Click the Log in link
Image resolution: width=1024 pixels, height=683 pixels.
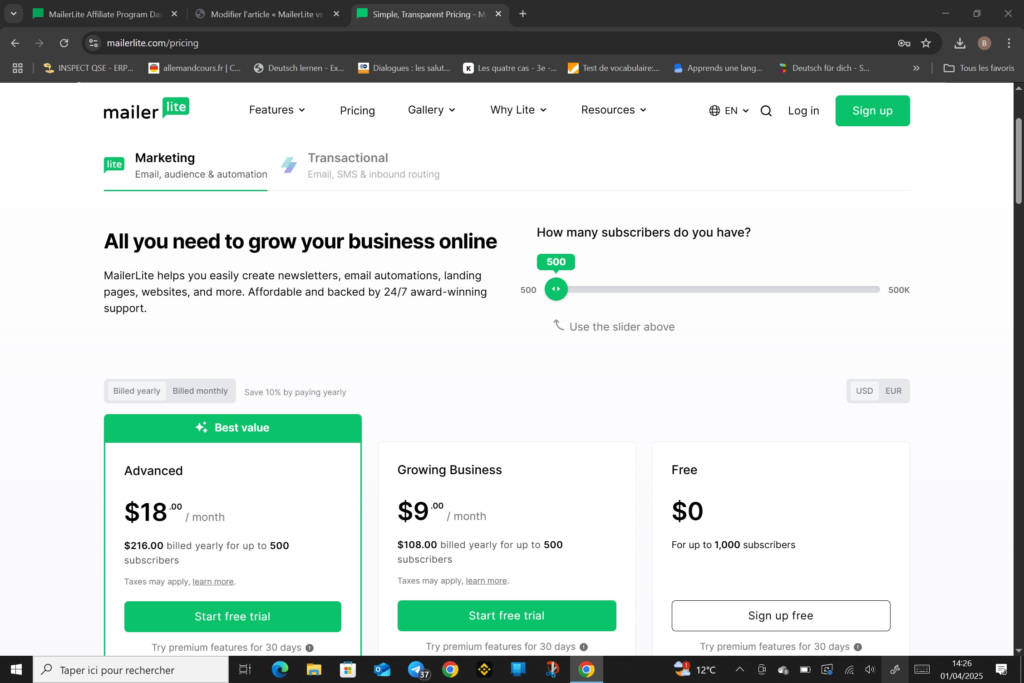(x=803, y=111)
